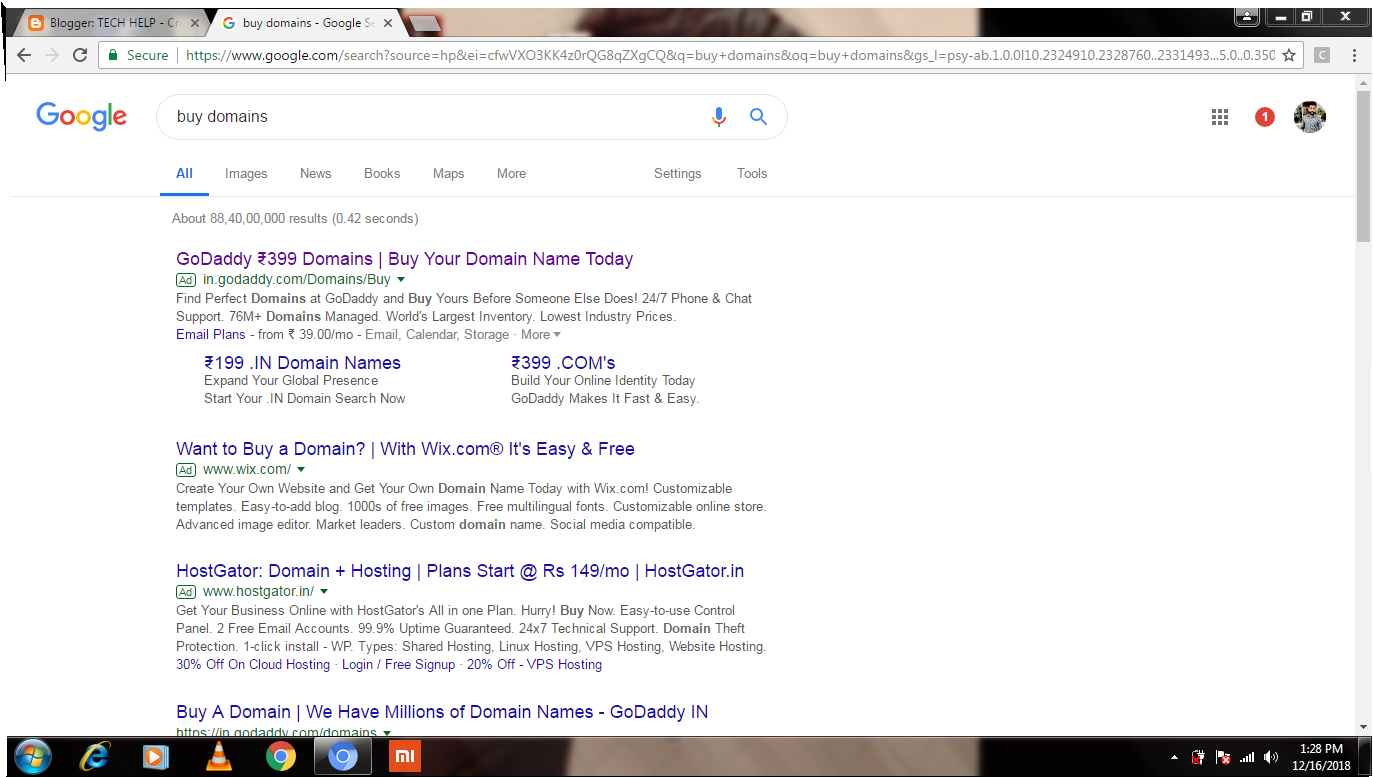View site info via Secure padlock
The width and height of the screenshot is (1373, 777).
click(x=138, y=55)
